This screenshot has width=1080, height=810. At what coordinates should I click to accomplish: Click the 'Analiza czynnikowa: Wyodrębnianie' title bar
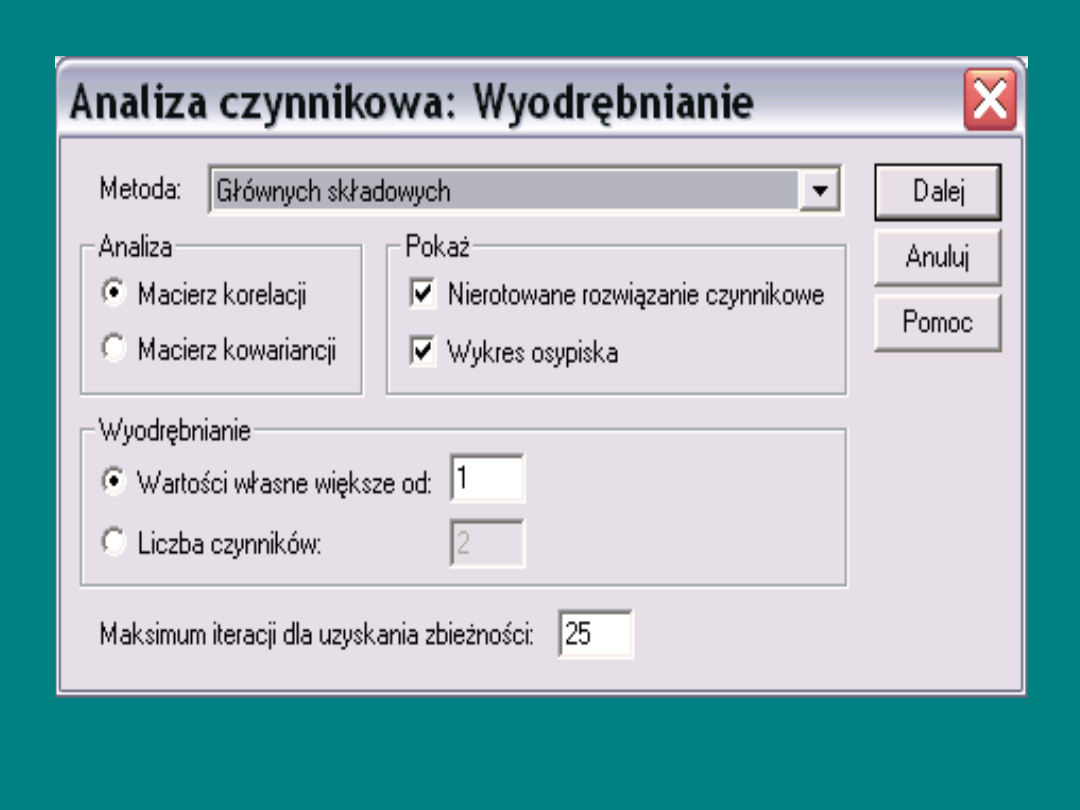point(410,103)
